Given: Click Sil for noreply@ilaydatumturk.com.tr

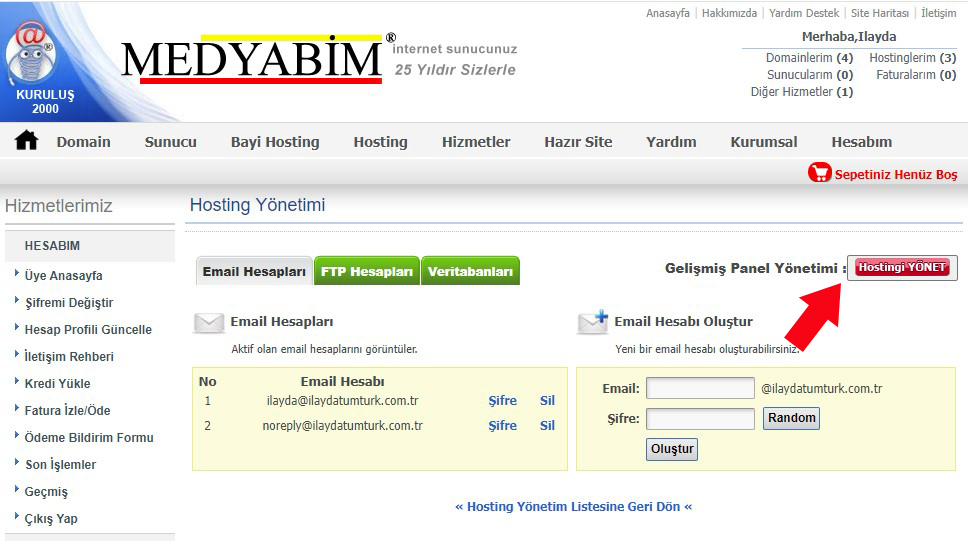Looking at the screenshot, I should 547,426.
